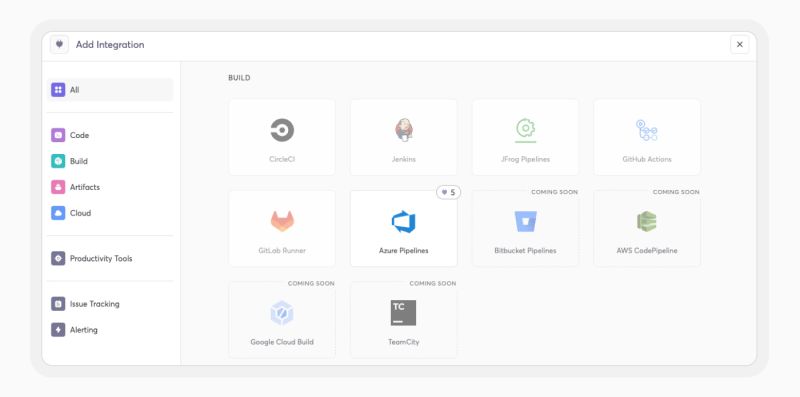Click the AWS CodePipeline card label
This screenshot has width=800, height=397.
click(646, 251)
